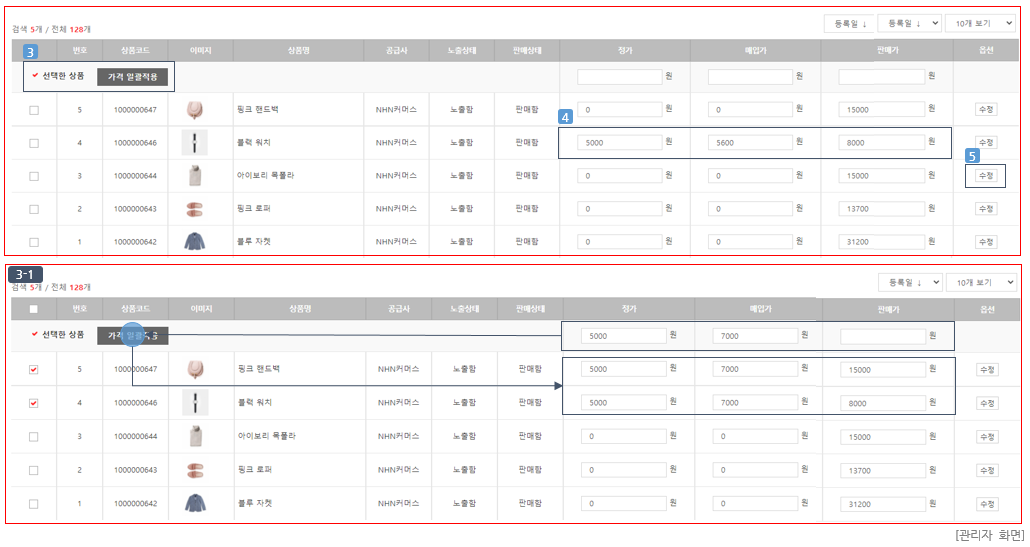
Task: Click the blue jacket thumbnail in section 3-1
Action: [x=194, y=503]
